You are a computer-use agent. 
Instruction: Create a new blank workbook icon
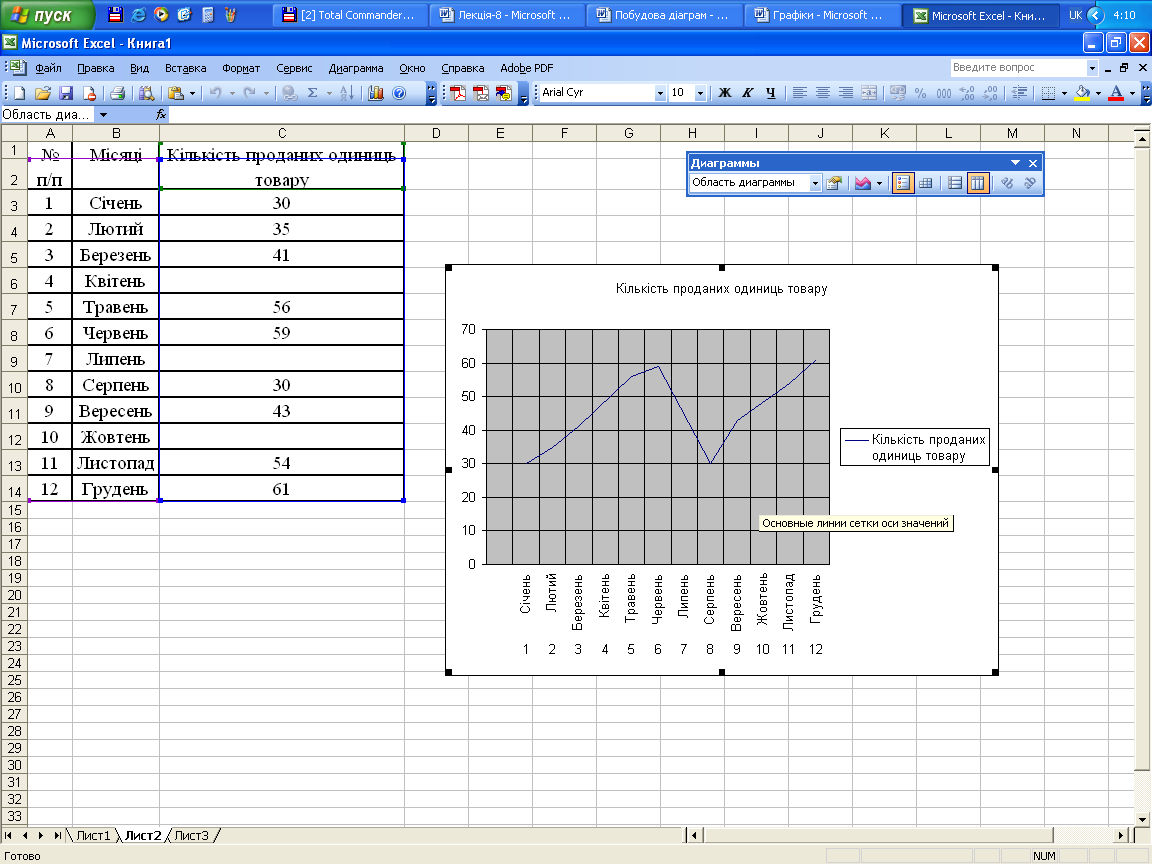[x=19, y=93]
